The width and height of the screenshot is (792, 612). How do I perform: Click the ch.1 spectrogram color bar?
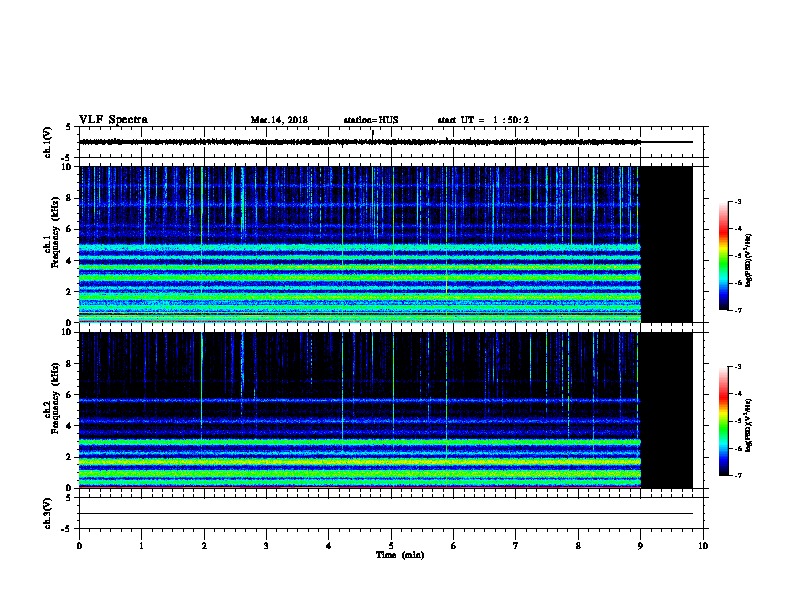pos(724,256)
